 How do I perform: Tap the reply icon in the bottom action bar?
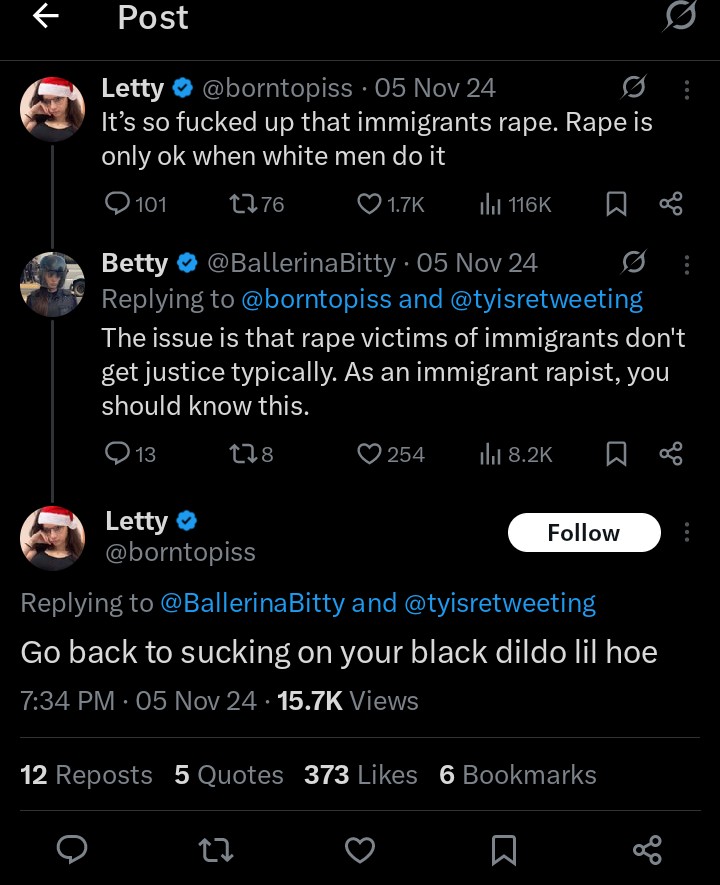(x=72, y=849)
